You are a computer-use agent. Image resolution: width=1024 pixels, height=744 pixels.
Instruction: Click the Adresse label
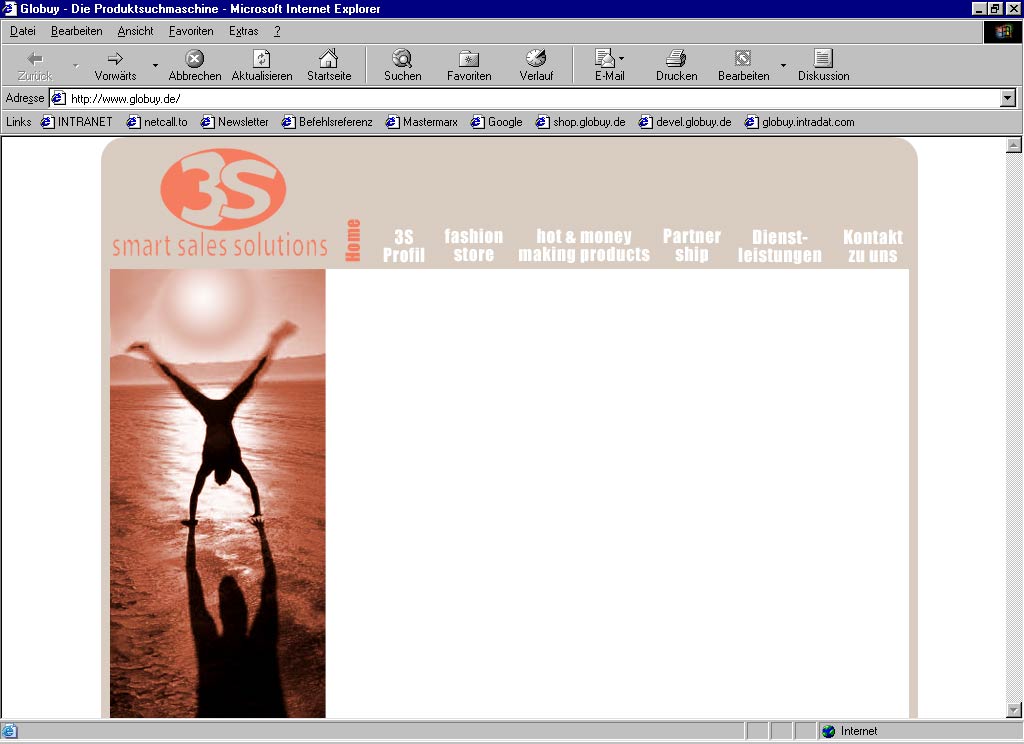point(25,99)
